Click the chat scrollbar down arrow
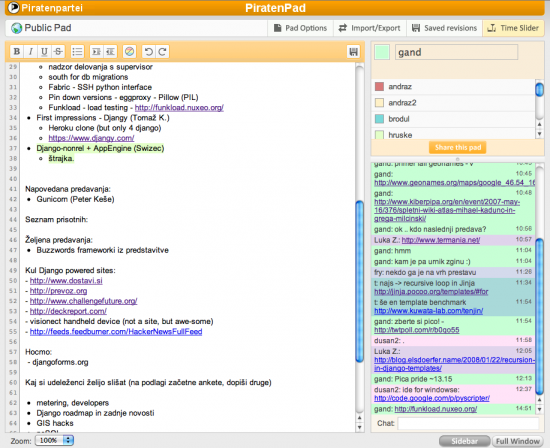The height and width of the screenshot is (448, 550). (539, 409)
